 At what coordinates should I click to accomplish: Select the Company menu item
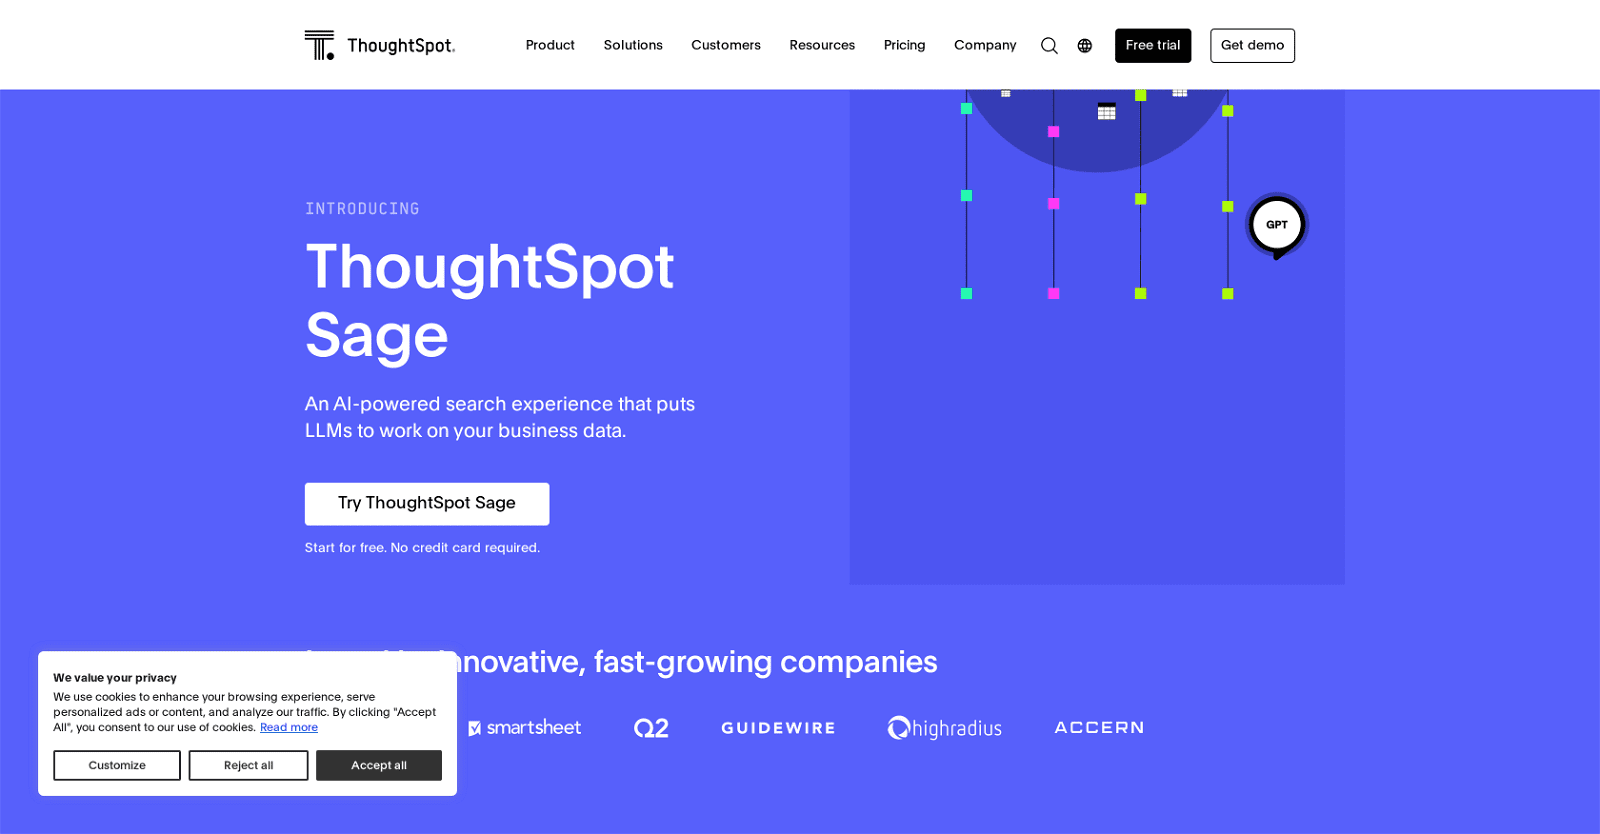[x=984, y=45]
